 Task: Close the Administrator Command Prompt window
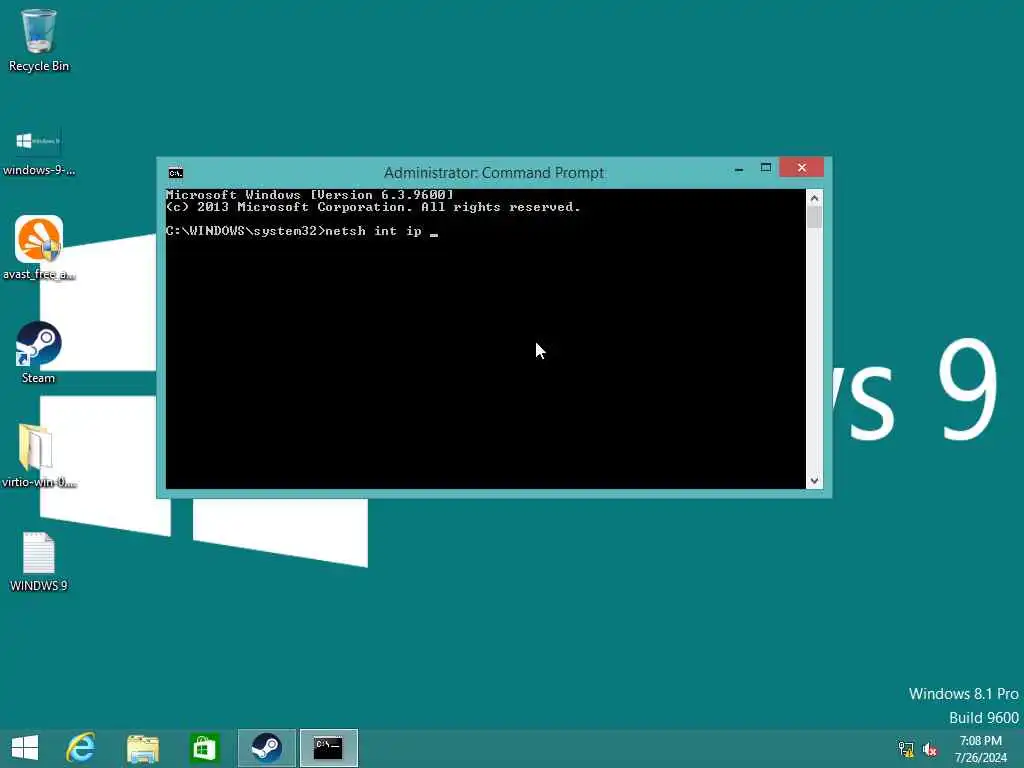801,168
